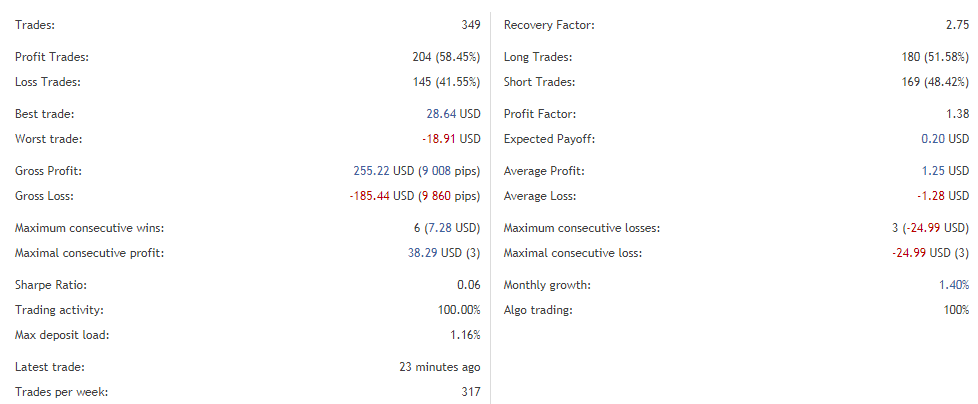Click the Recovery Factor value 2.75

point(957,24)
